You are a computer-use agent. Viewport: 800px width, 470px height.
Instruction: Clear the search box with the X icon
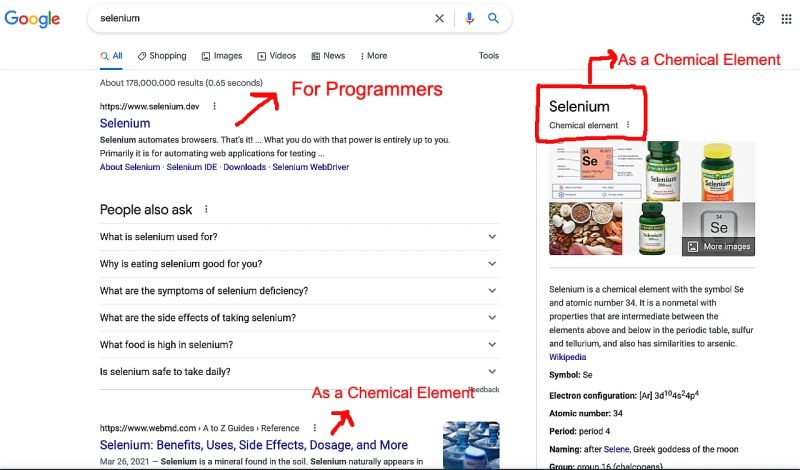coord(439,18)
